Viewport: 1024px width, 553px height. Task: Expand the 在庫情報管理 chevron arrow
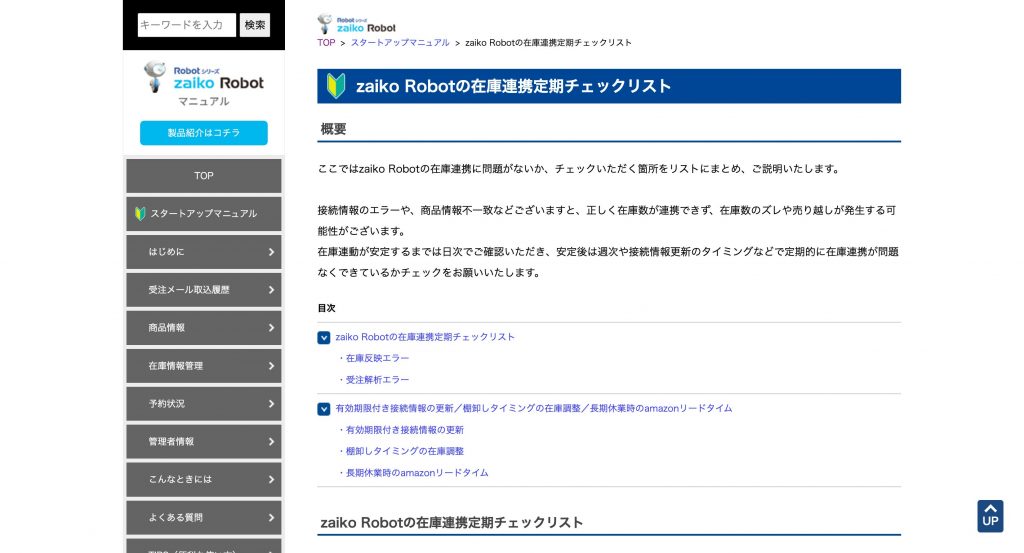point(271,366)
